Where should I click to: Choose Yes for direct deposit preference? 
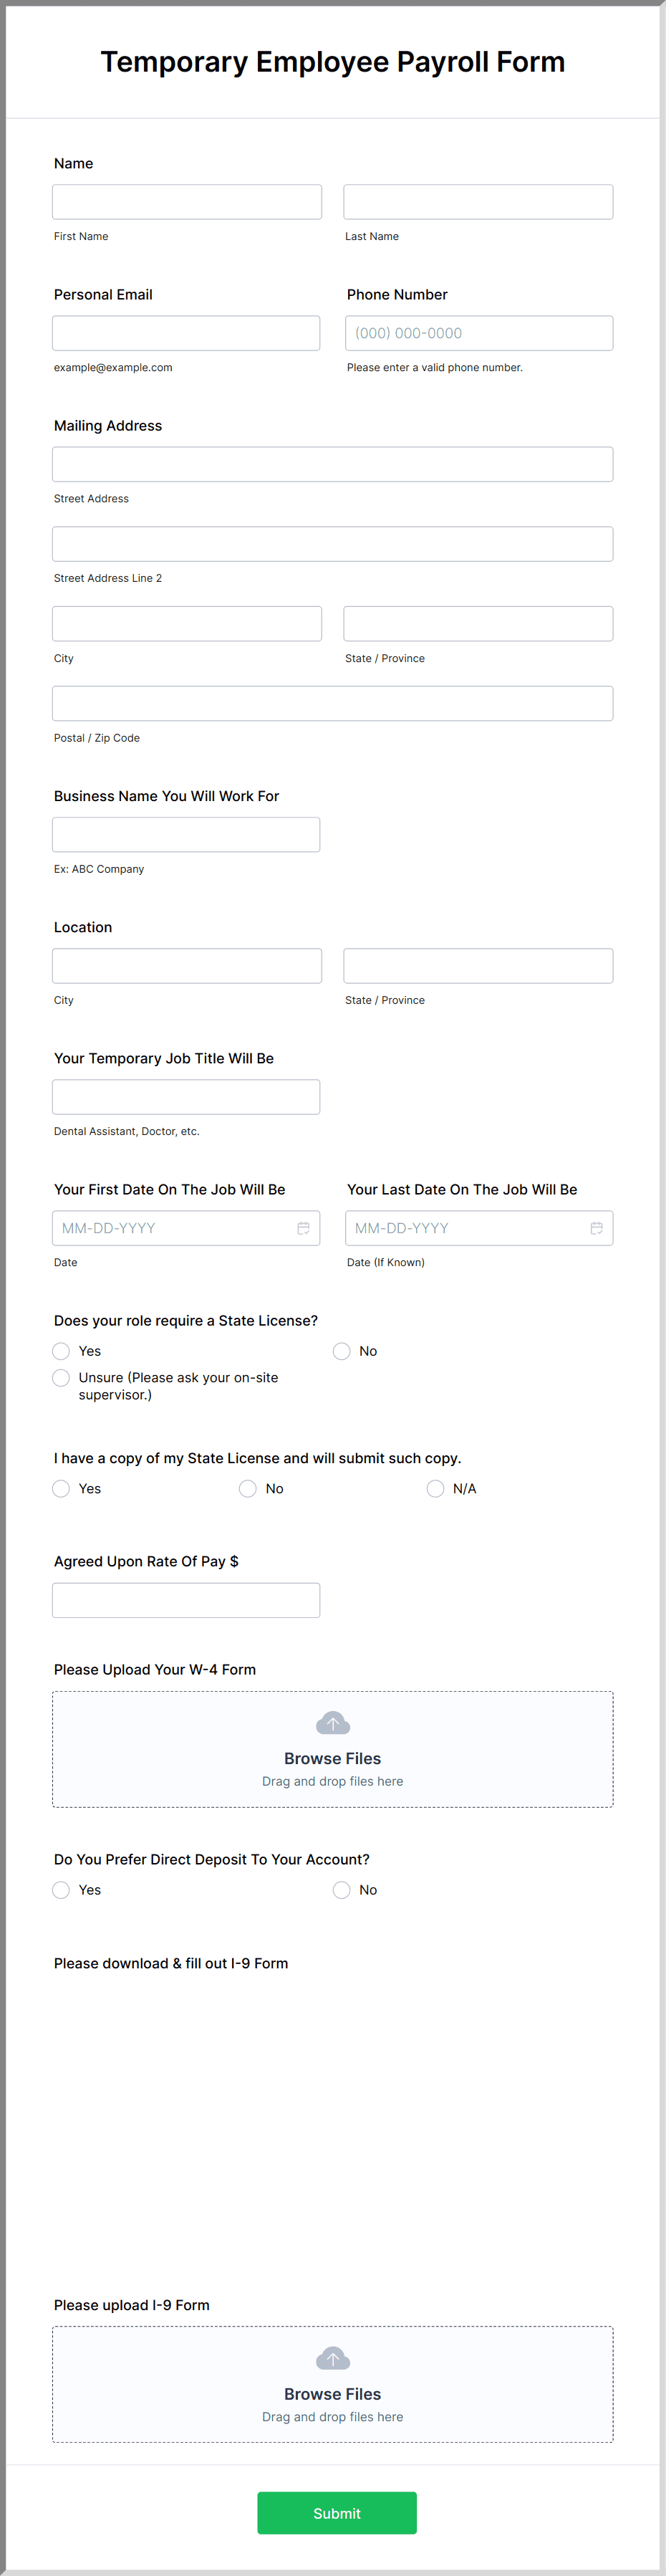coord(61,1890)
